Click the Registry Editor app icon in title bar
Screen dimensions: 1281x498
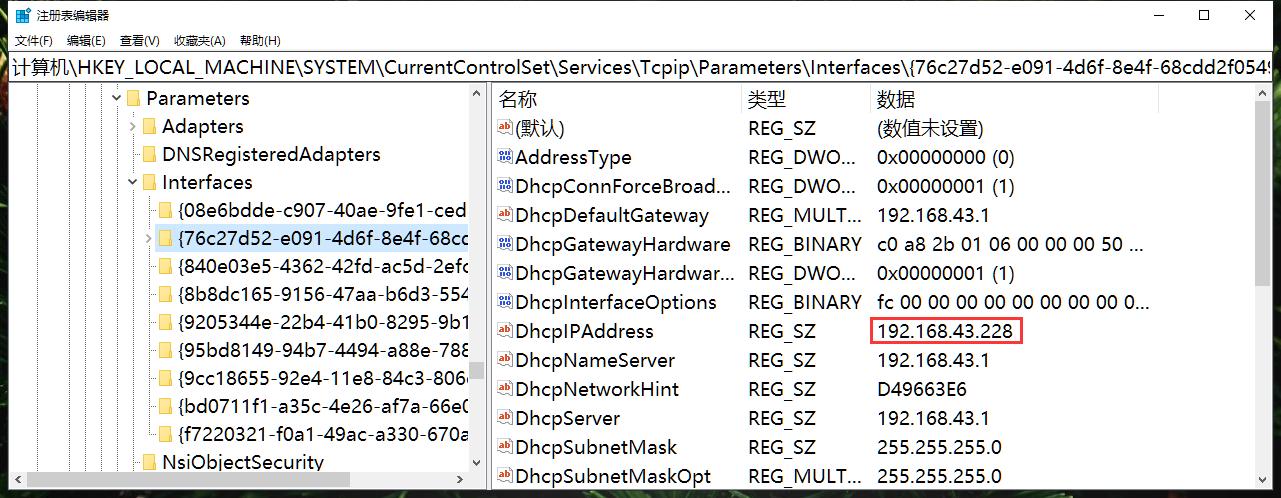point(22,15)
